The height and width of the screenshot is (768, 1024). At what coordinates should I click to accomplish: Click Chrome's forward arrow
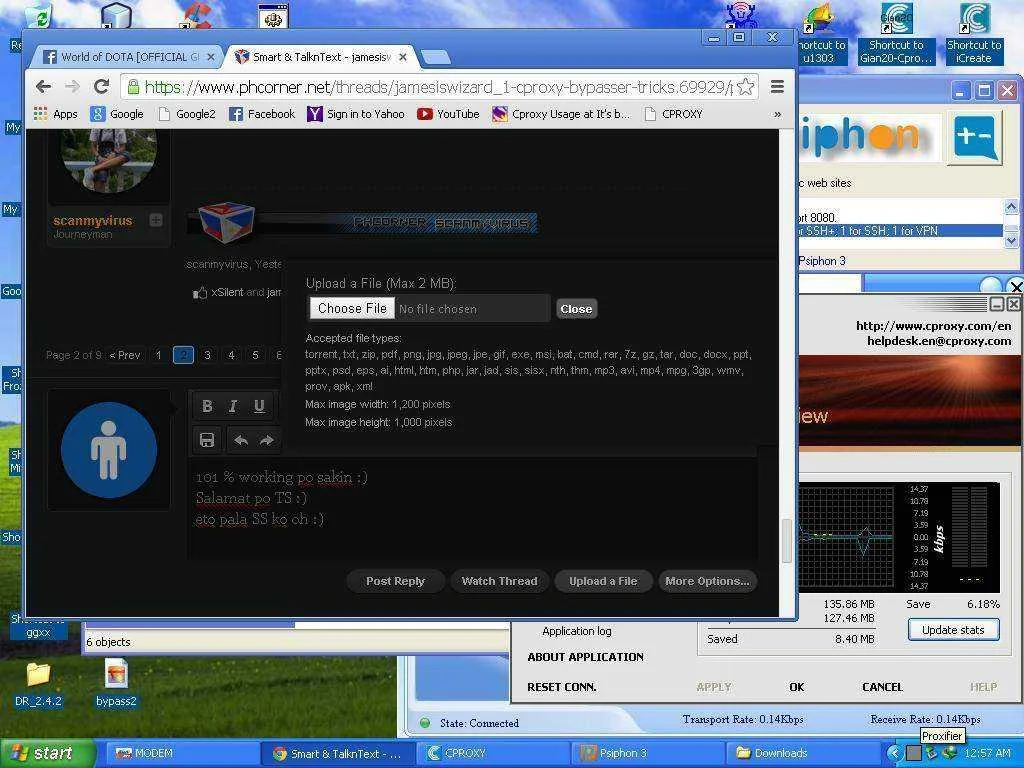72,87
